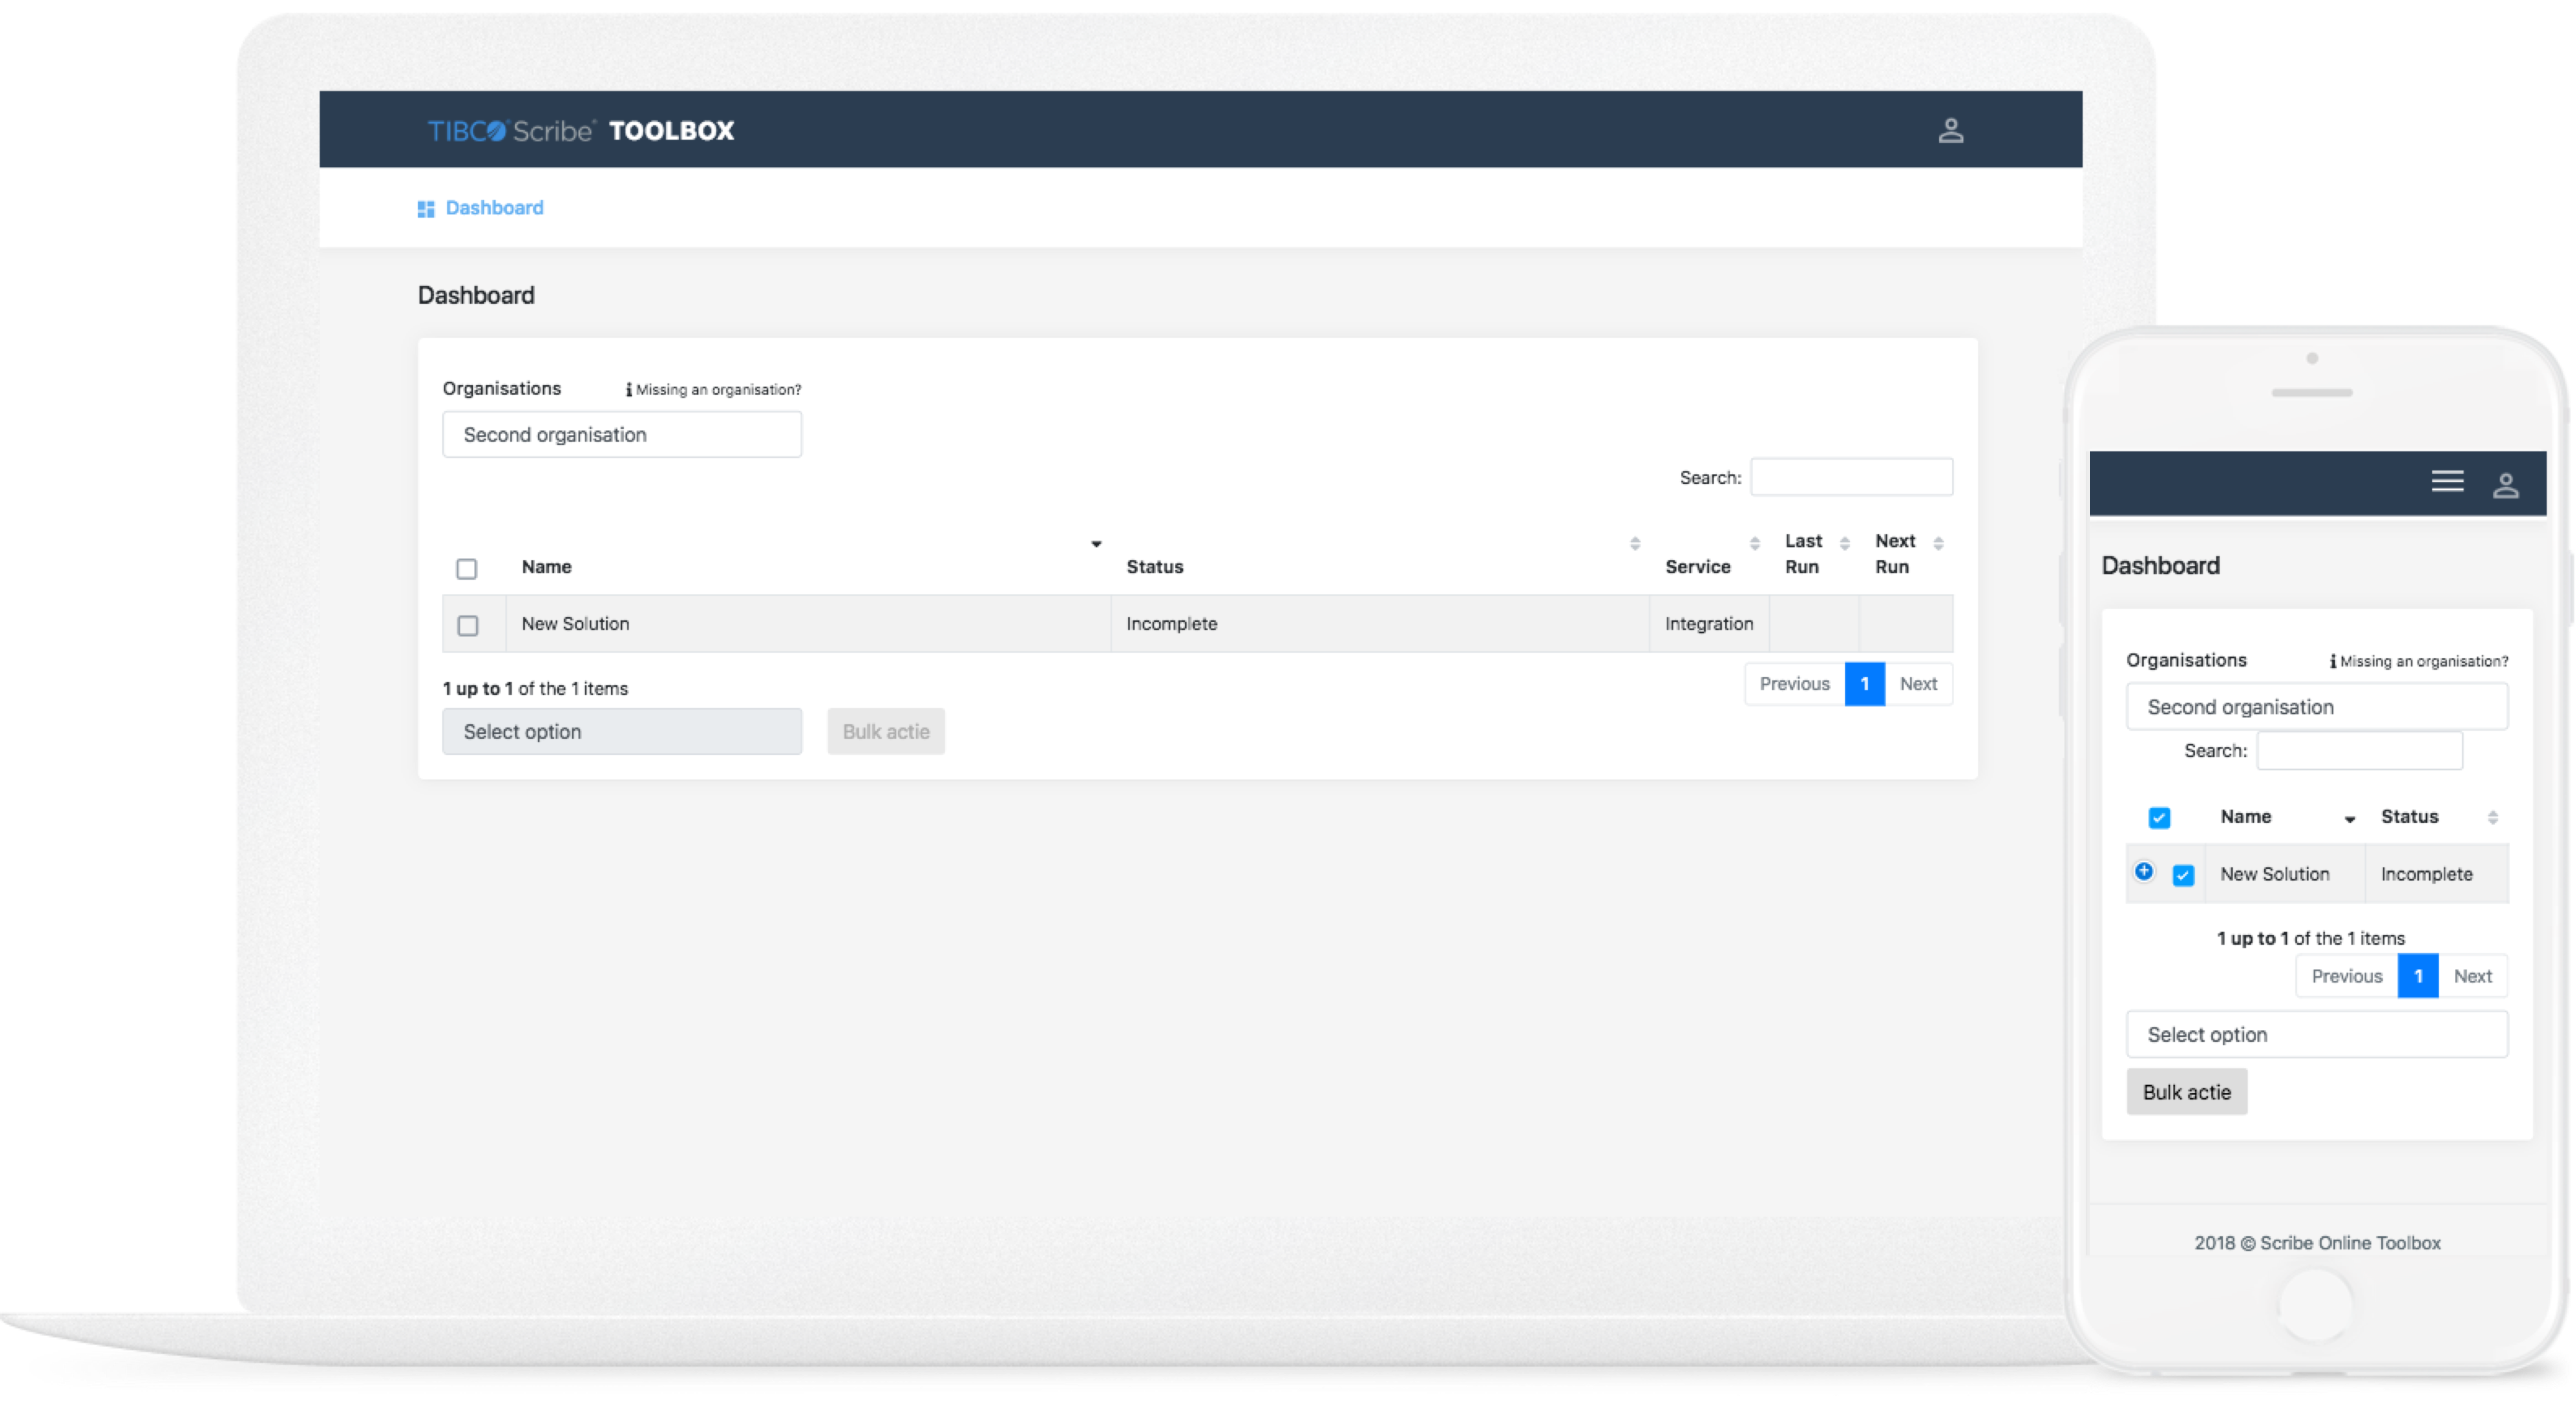
Task: Open Select option dropdown on phone
Action: (x=2316, y=1035)
